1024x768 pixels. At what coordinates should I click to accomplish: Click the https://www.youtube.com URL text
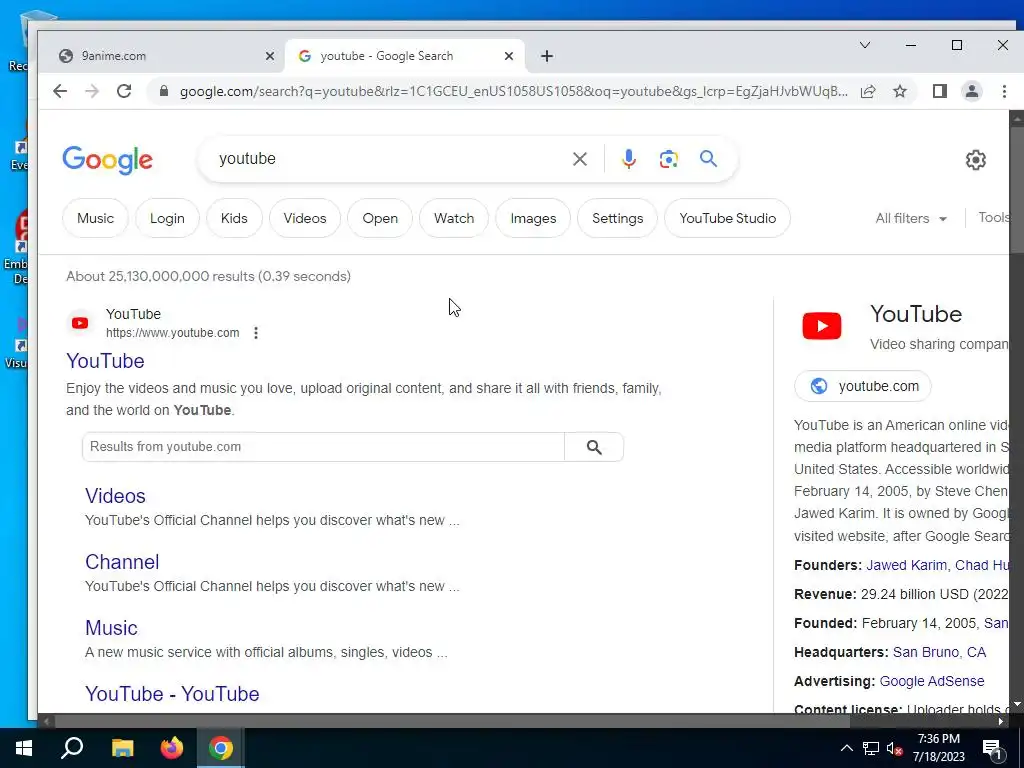(x=172, y=333)
